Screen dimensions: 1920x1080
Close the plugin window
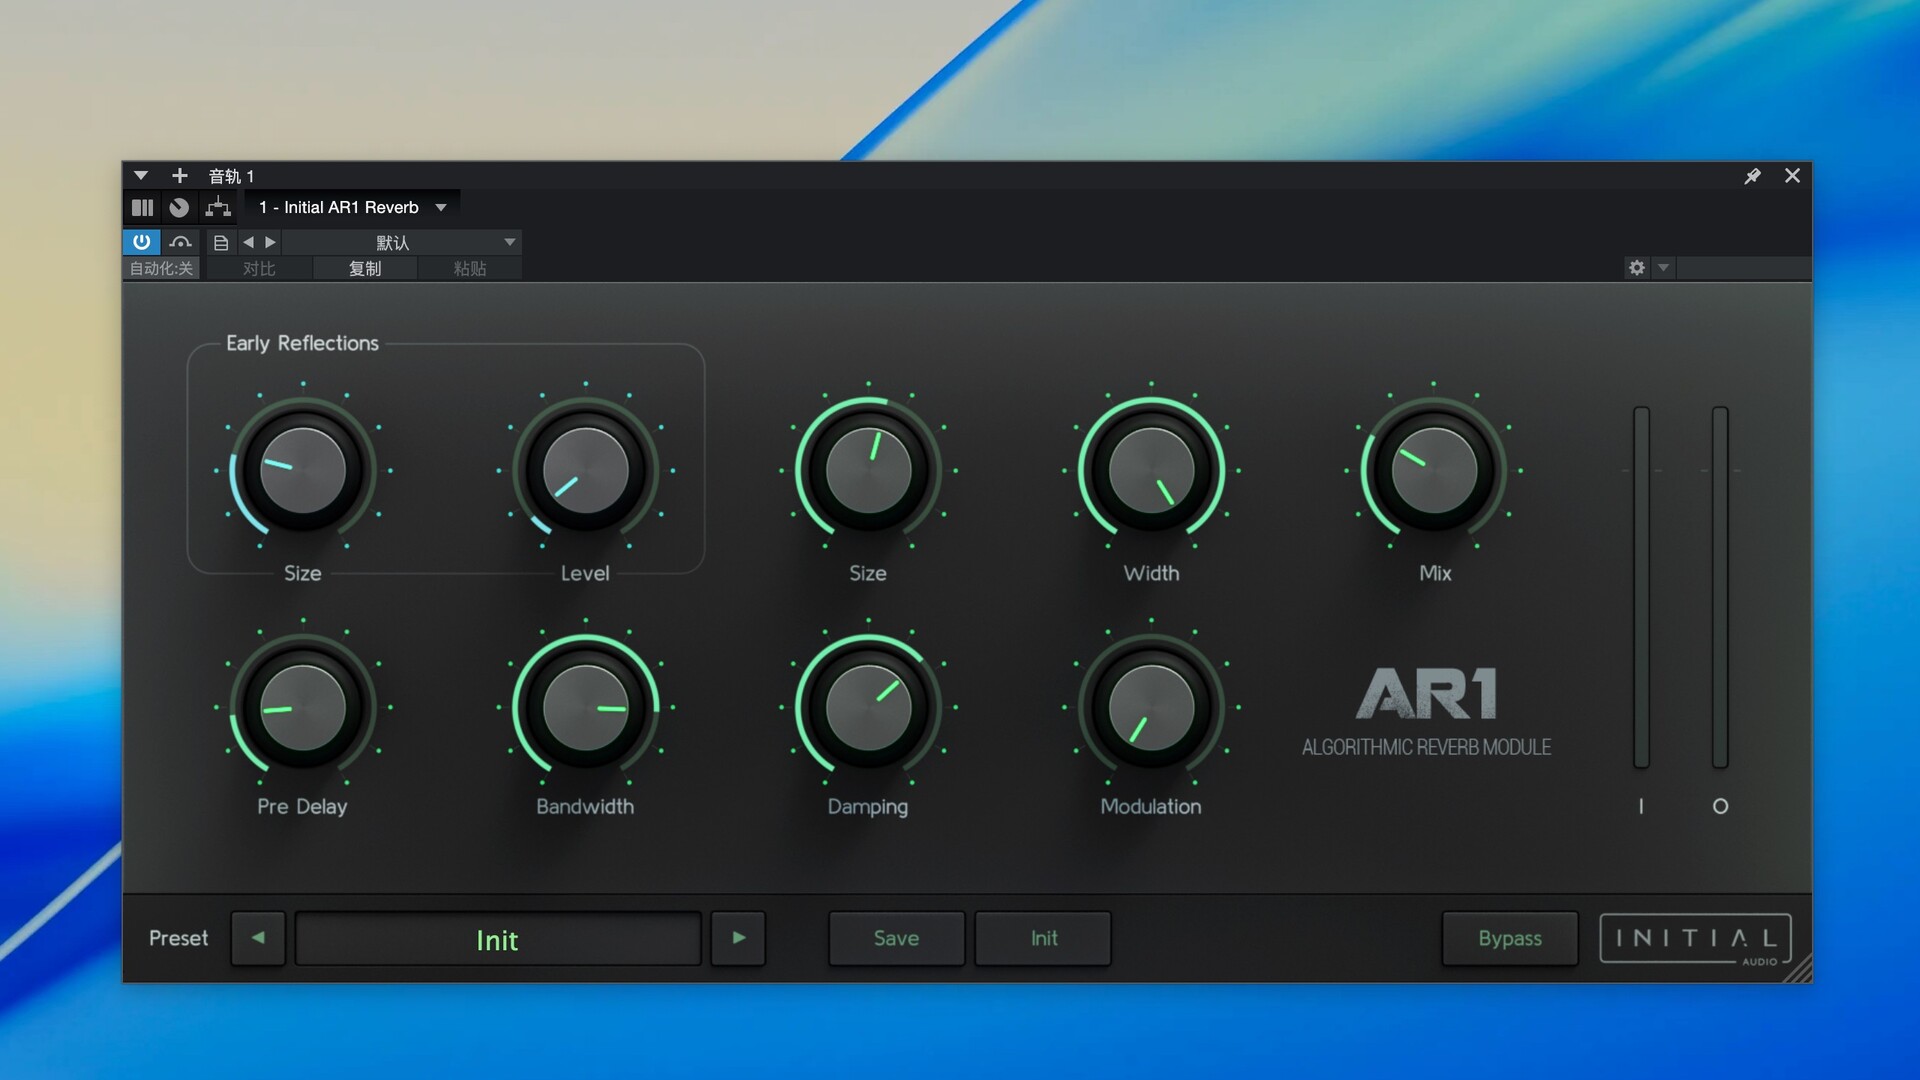point(1792,176)
